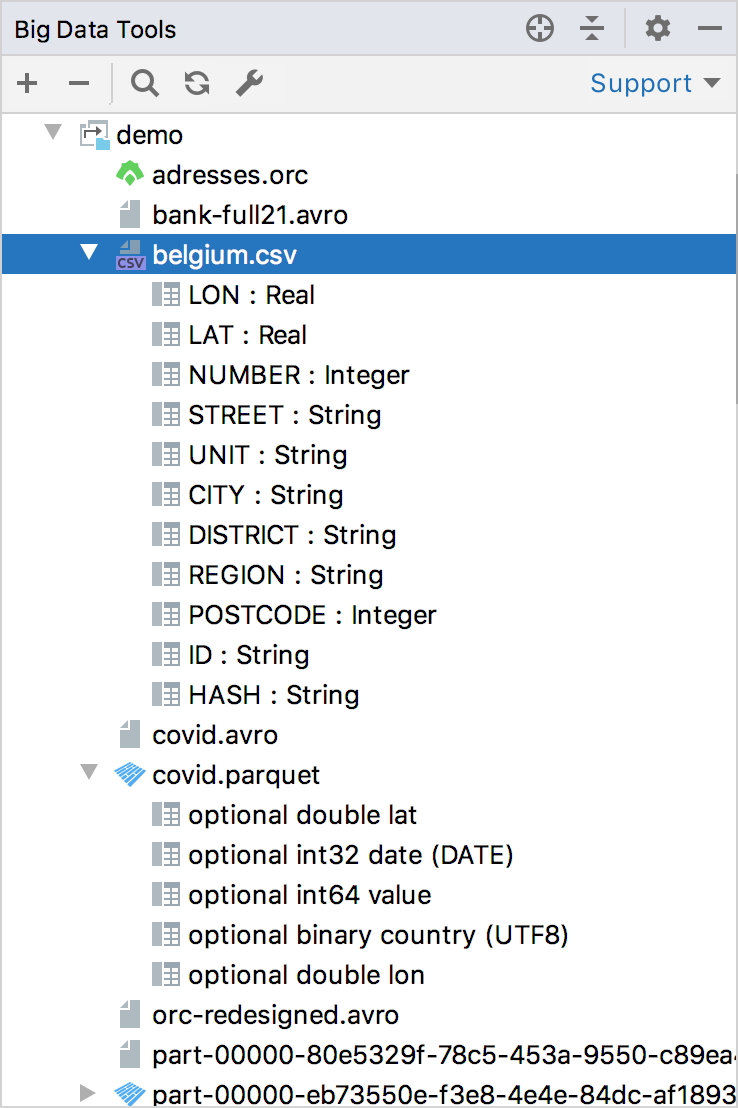Click the parquet icon beside covid.parquet
Image resolution: width=738 pixels, height=1108 pixels.
coord(129,774)
